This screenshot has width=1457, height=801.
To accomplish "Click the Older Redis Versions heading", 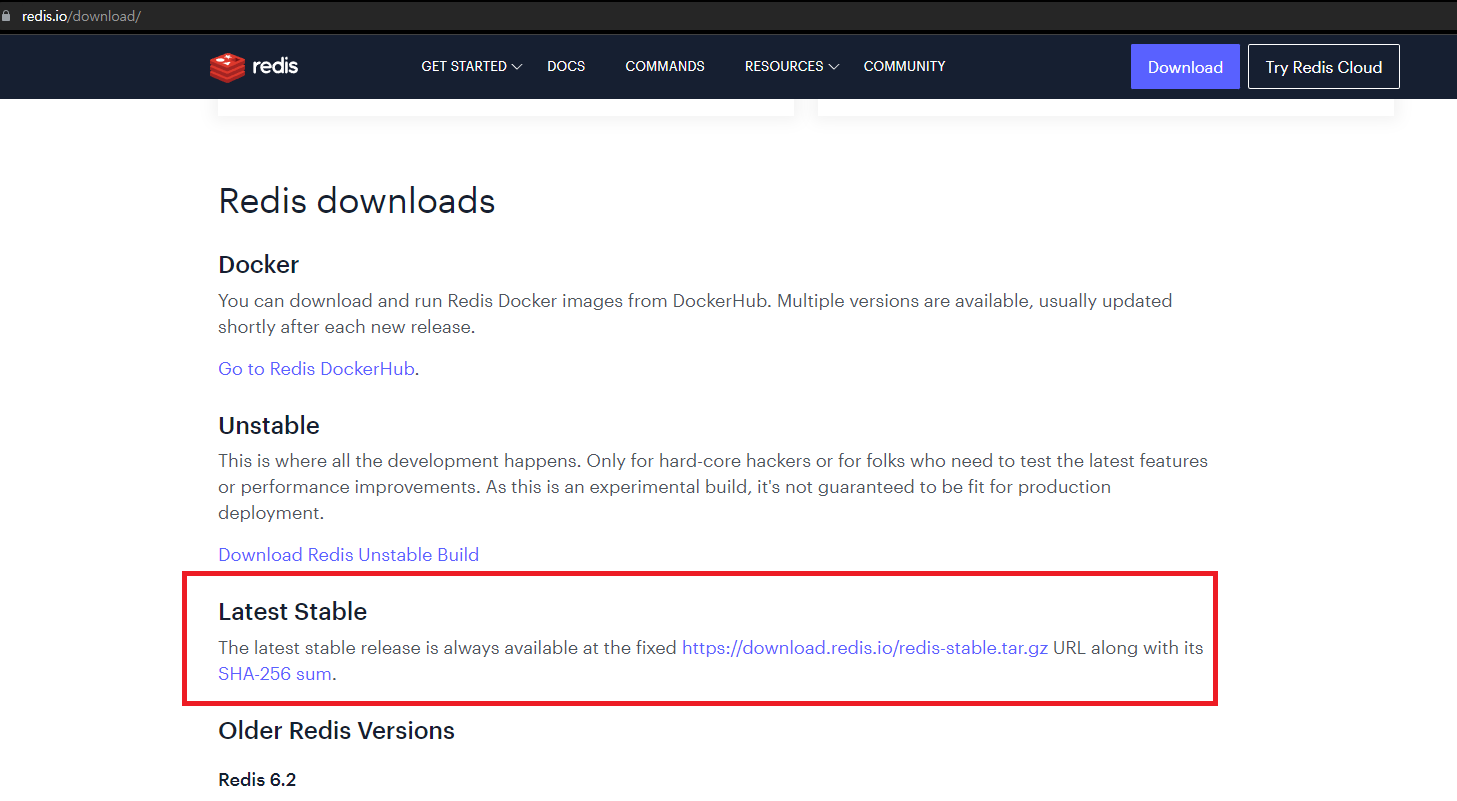I will pos(336,731).
